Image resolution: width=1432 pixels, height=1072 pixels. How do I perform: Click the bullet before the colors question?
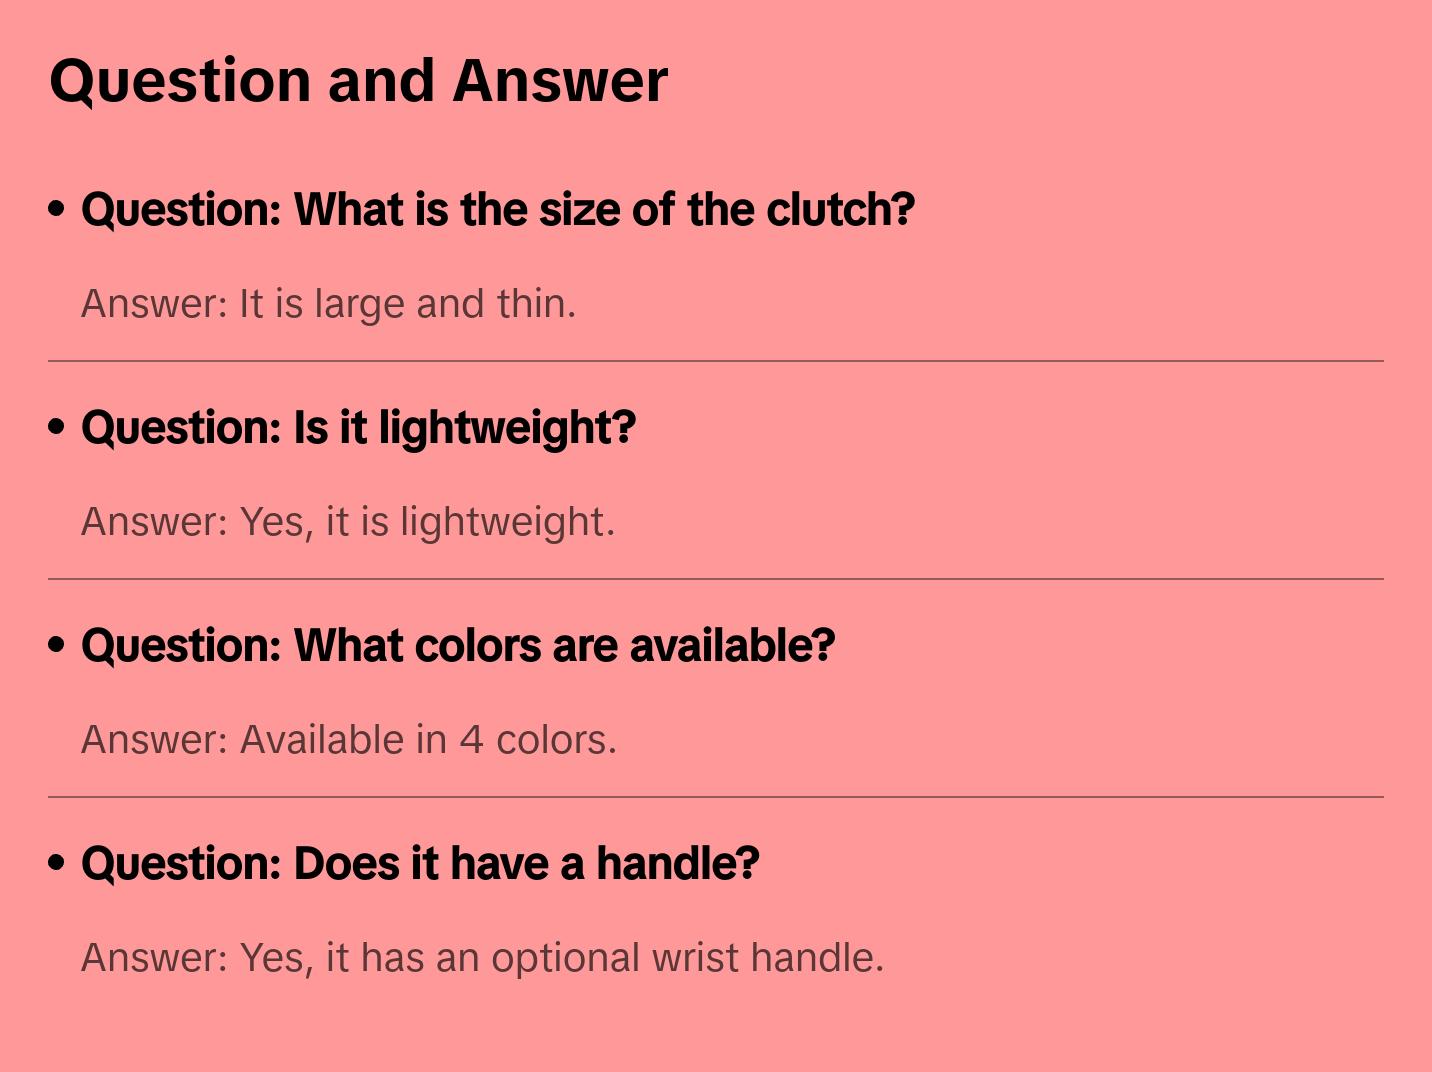pos(57,645)
